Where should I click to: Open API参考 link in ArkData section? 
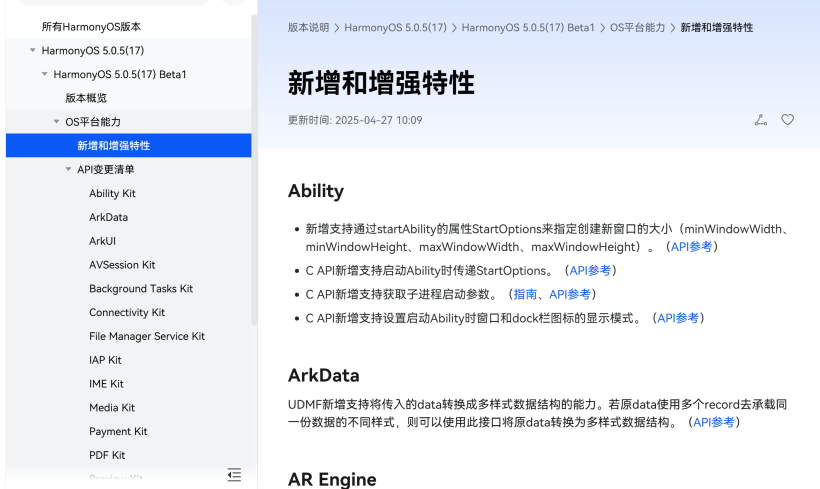click(714, 422)
